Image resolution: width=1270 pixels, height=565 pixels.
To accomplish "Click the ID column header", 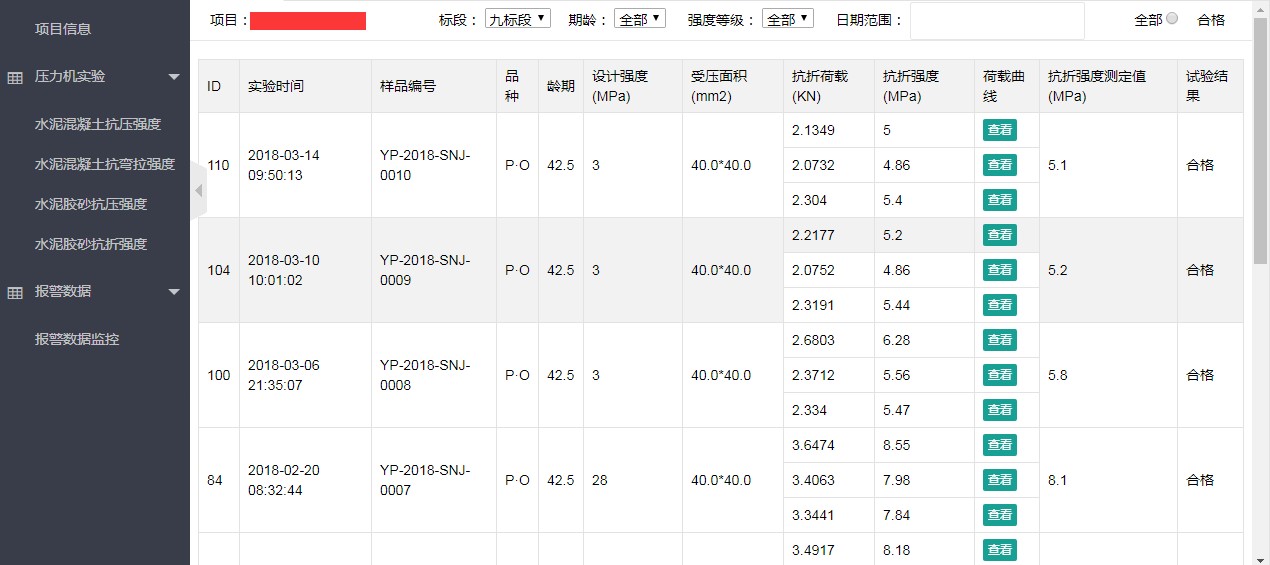I will pyautogui.click(x=218, y=86).
